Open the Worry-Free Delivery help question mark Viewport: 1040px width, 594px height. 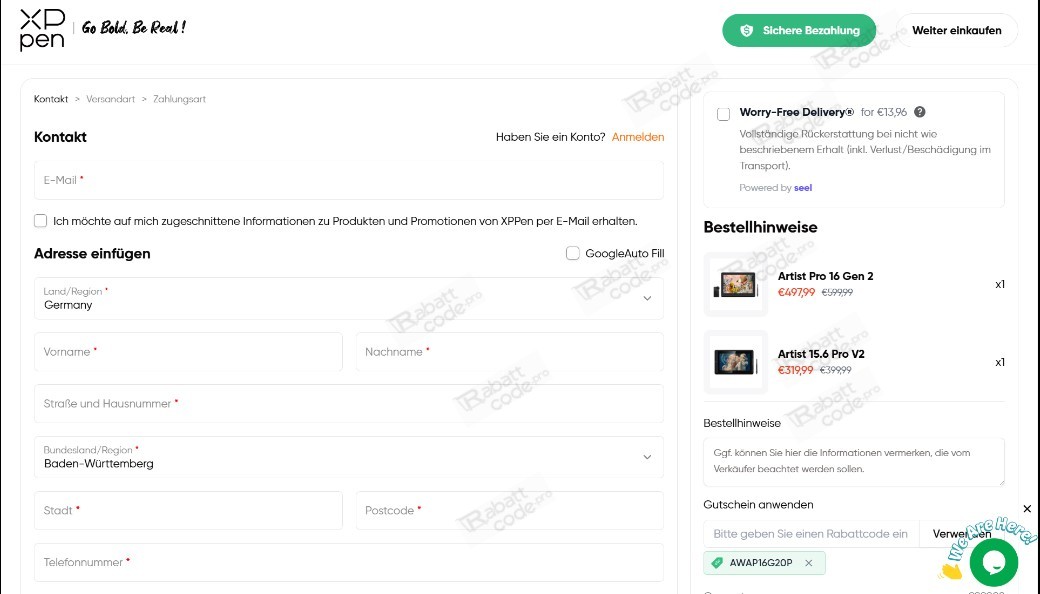click(x=919, y=112)
